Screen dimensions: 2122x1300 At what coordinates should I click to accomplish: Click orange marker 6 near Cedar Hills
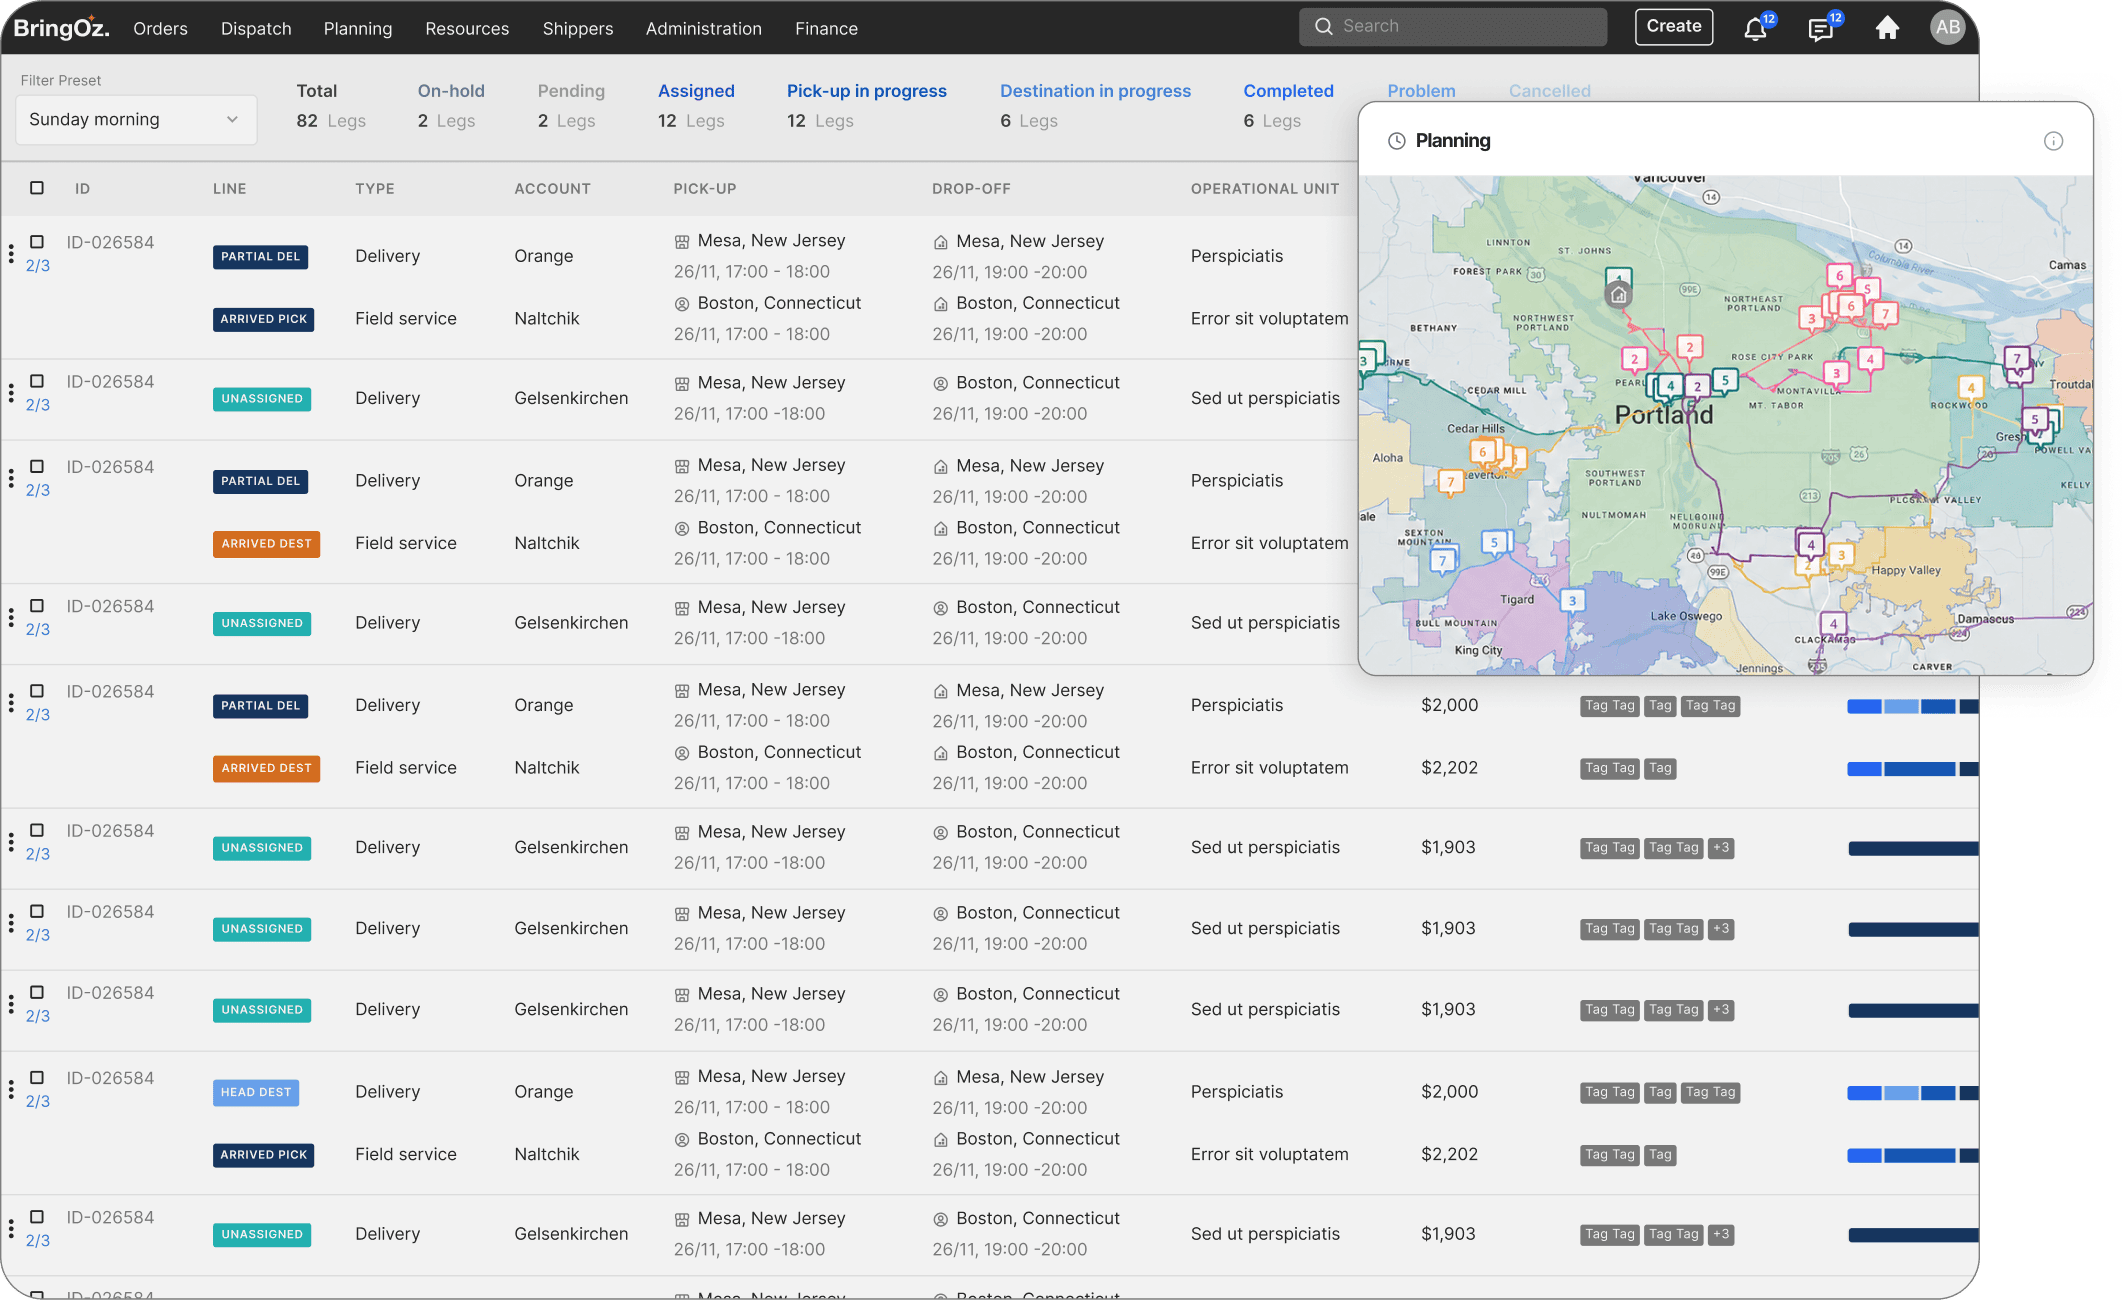point(1483,452)
